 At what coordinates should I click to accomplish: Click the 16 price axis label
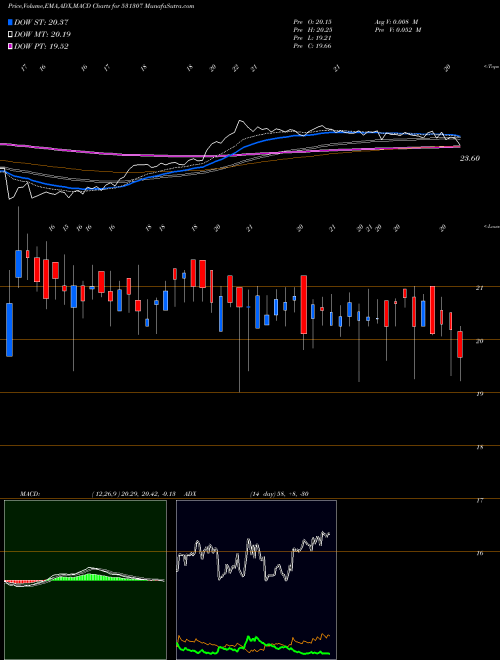click(479, 553)
